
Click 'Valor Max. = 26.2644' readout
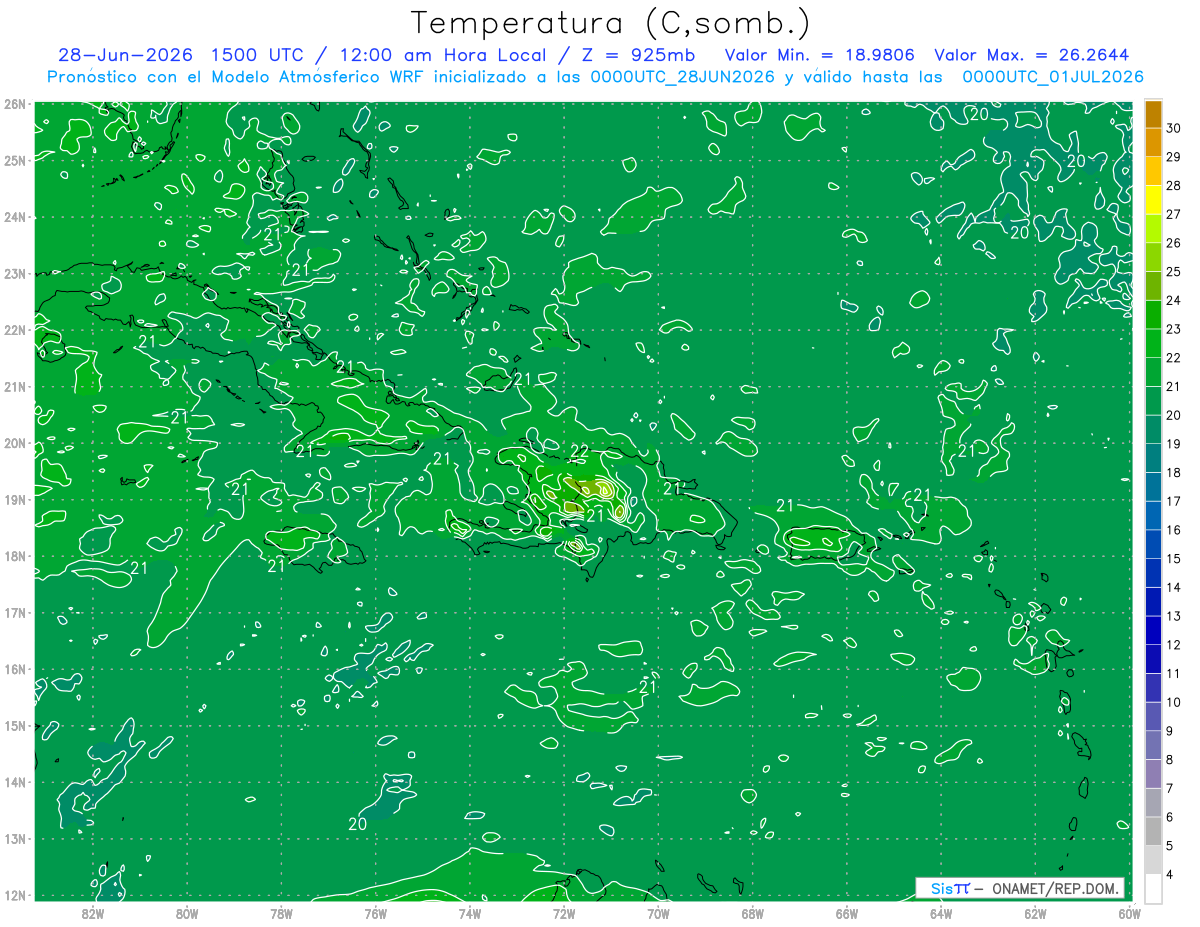(1032, 55)
